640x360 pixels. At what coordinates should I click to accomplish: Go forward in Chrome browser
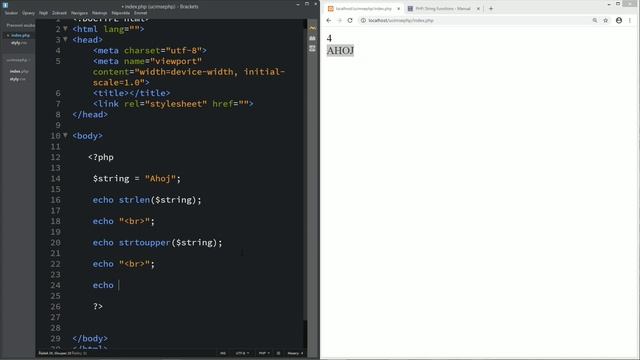[x=339, y=20]
